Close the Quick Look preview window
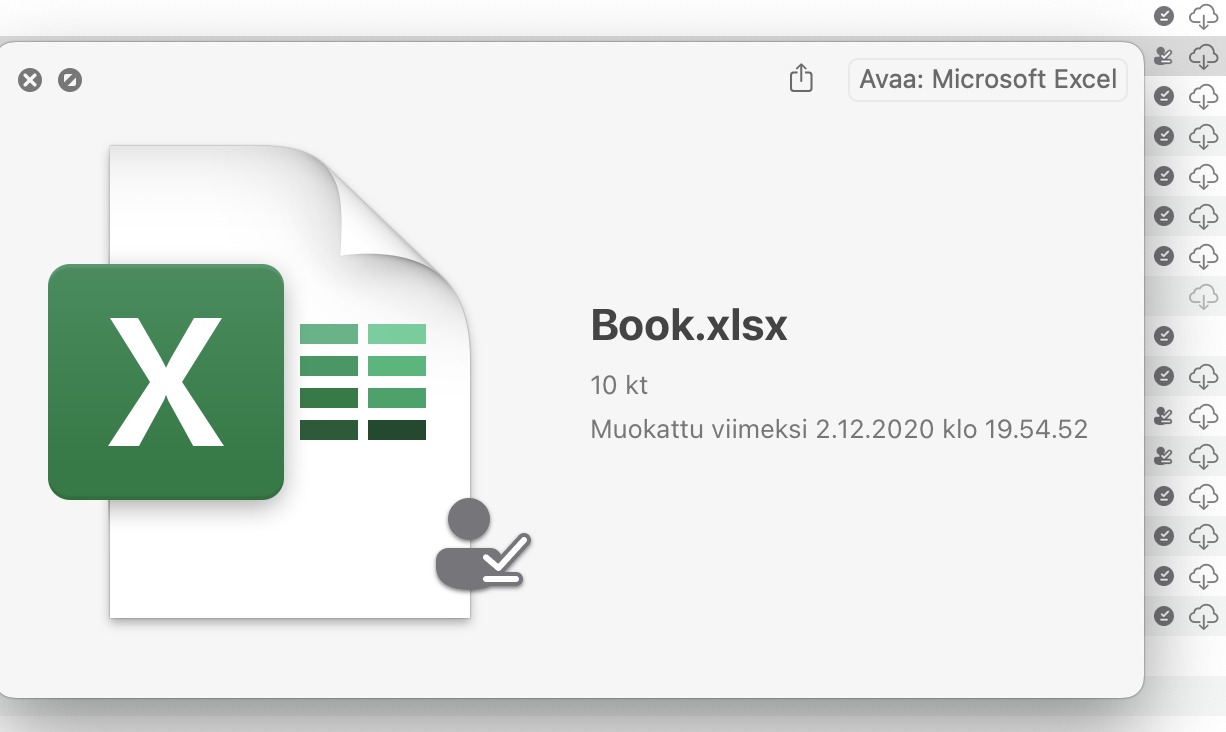The width and height of the screenshot is (1226, 732). (30, 80)
